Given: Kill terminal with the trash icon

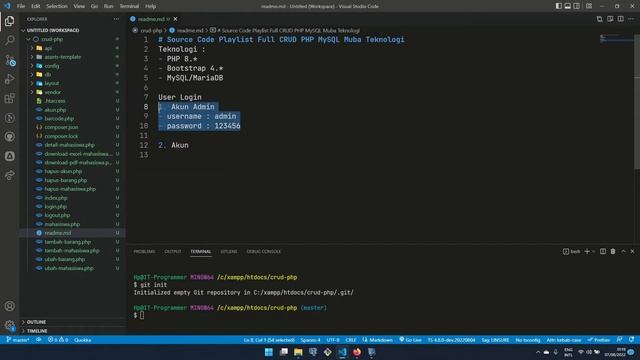Looking at the screenshot, I should [x=613, y=251].
